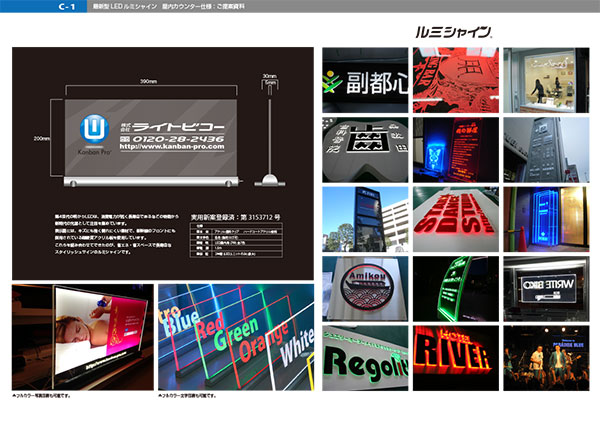This screenshot has height=434, width=600.
Task: Click the blue Kanban Pro logo icon
Action: point(94,129)
